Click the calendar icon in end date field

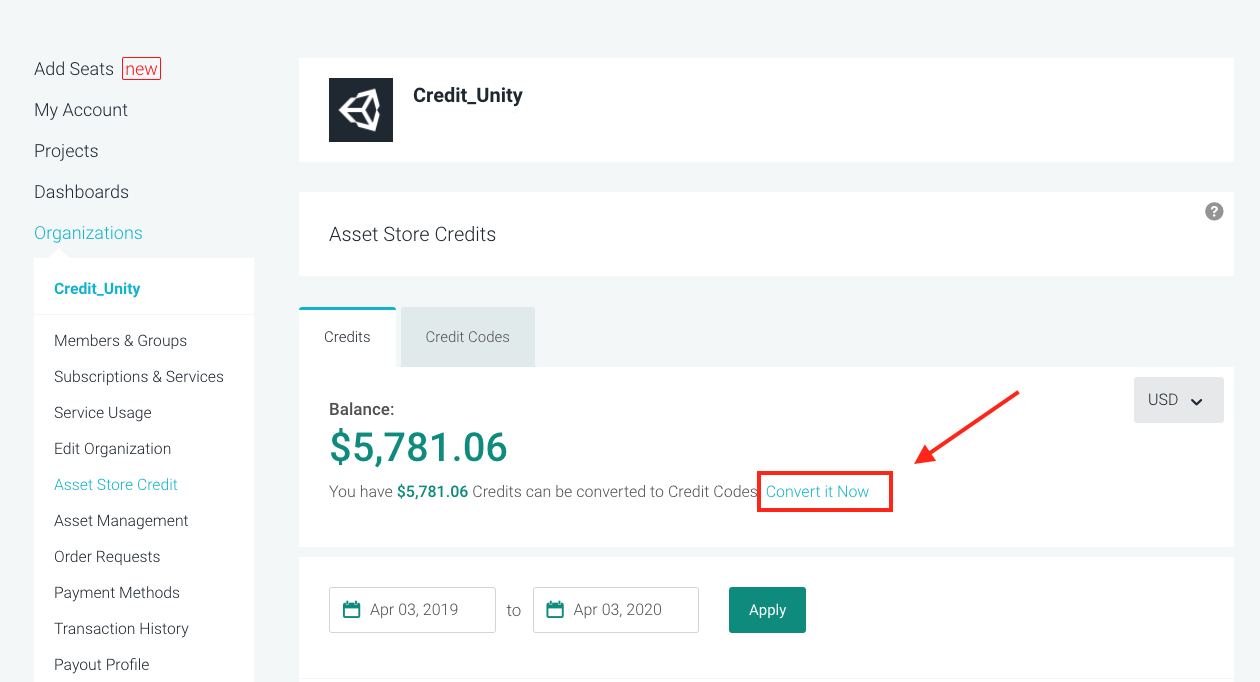[x=555, y=610]
